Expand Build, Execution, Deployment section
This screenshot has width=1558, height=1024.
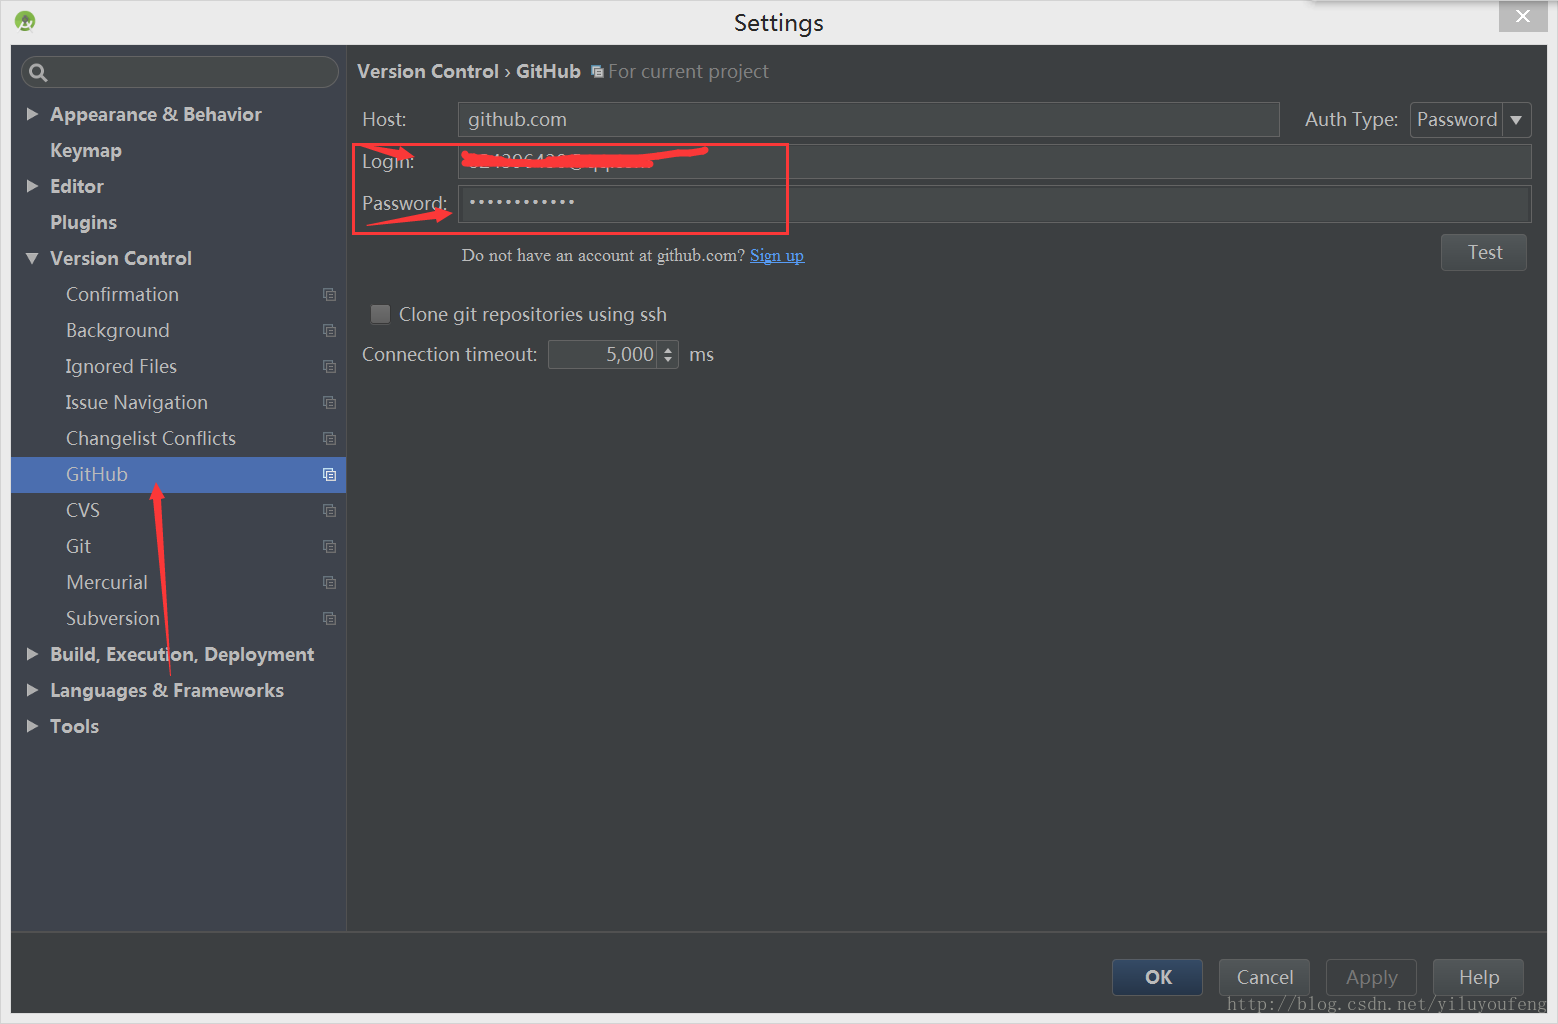[32, 654]
